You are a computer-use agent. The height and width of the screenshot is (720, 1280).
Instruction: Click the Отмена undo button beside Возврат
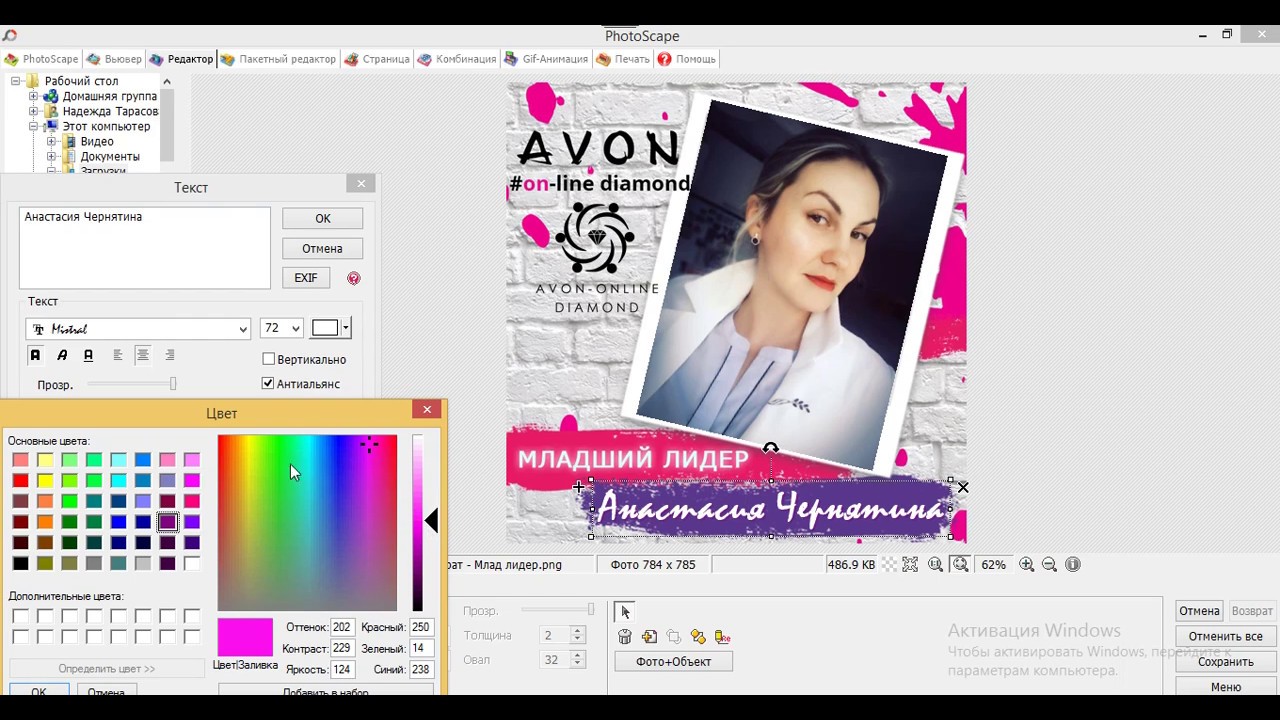pos(1199,611)
